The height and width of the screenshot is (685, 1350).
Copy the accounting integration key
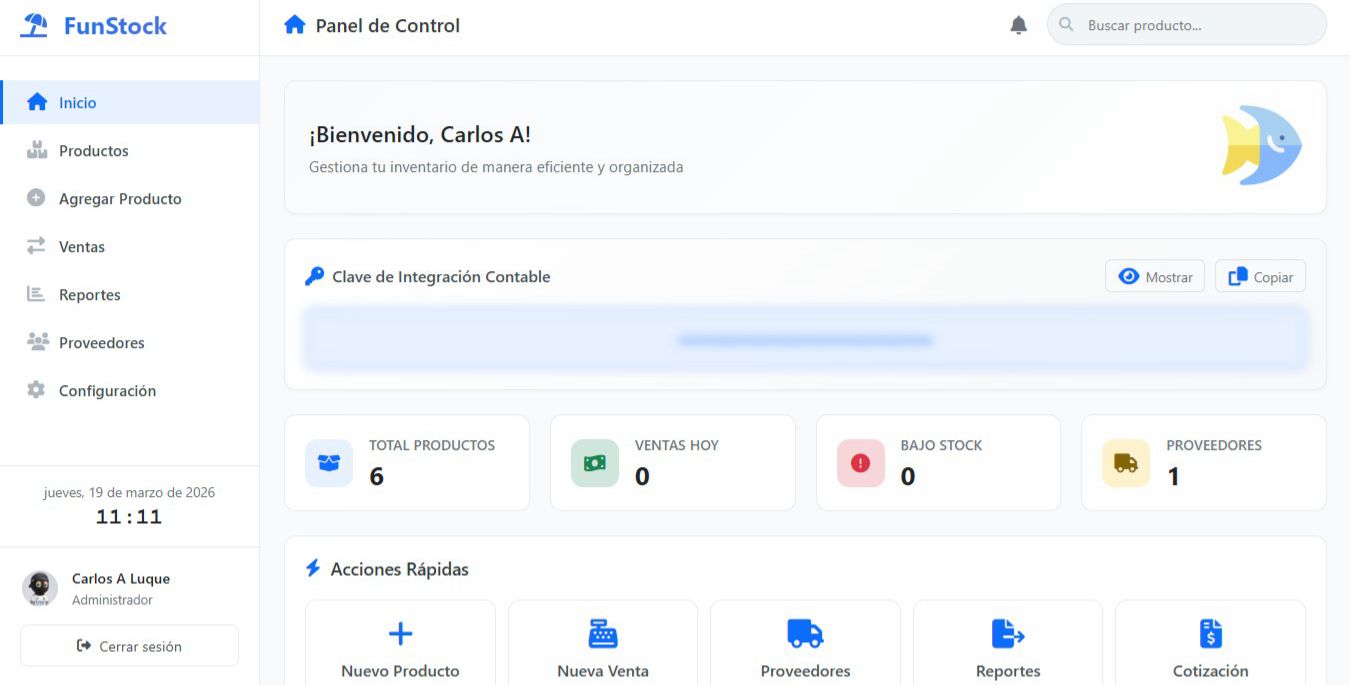(x=1260, y=276)
